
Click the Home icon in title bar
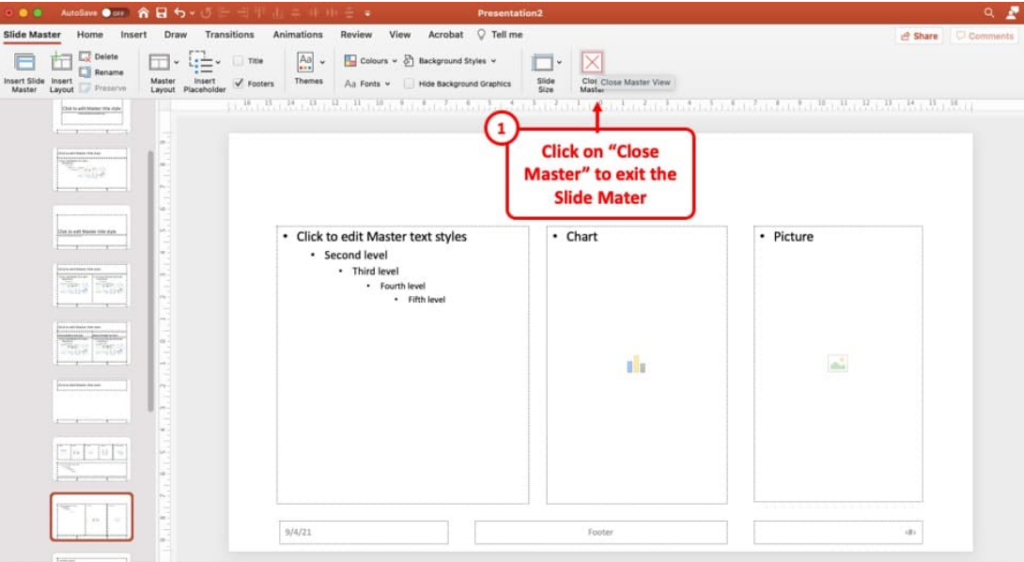pyautogui.click(x=143, y=13)
